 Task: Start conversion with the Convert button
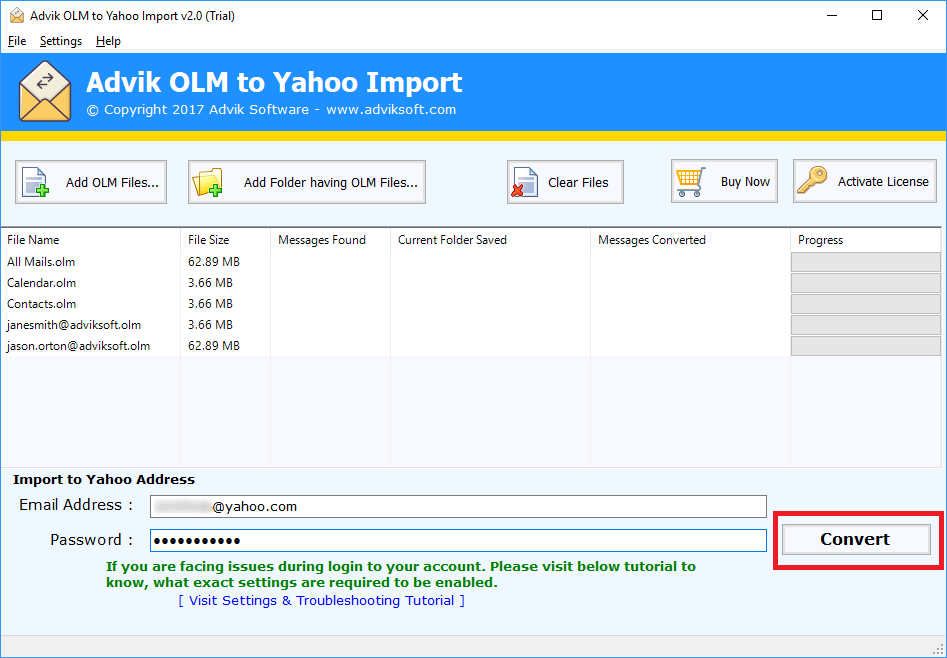tap(856, 539)
